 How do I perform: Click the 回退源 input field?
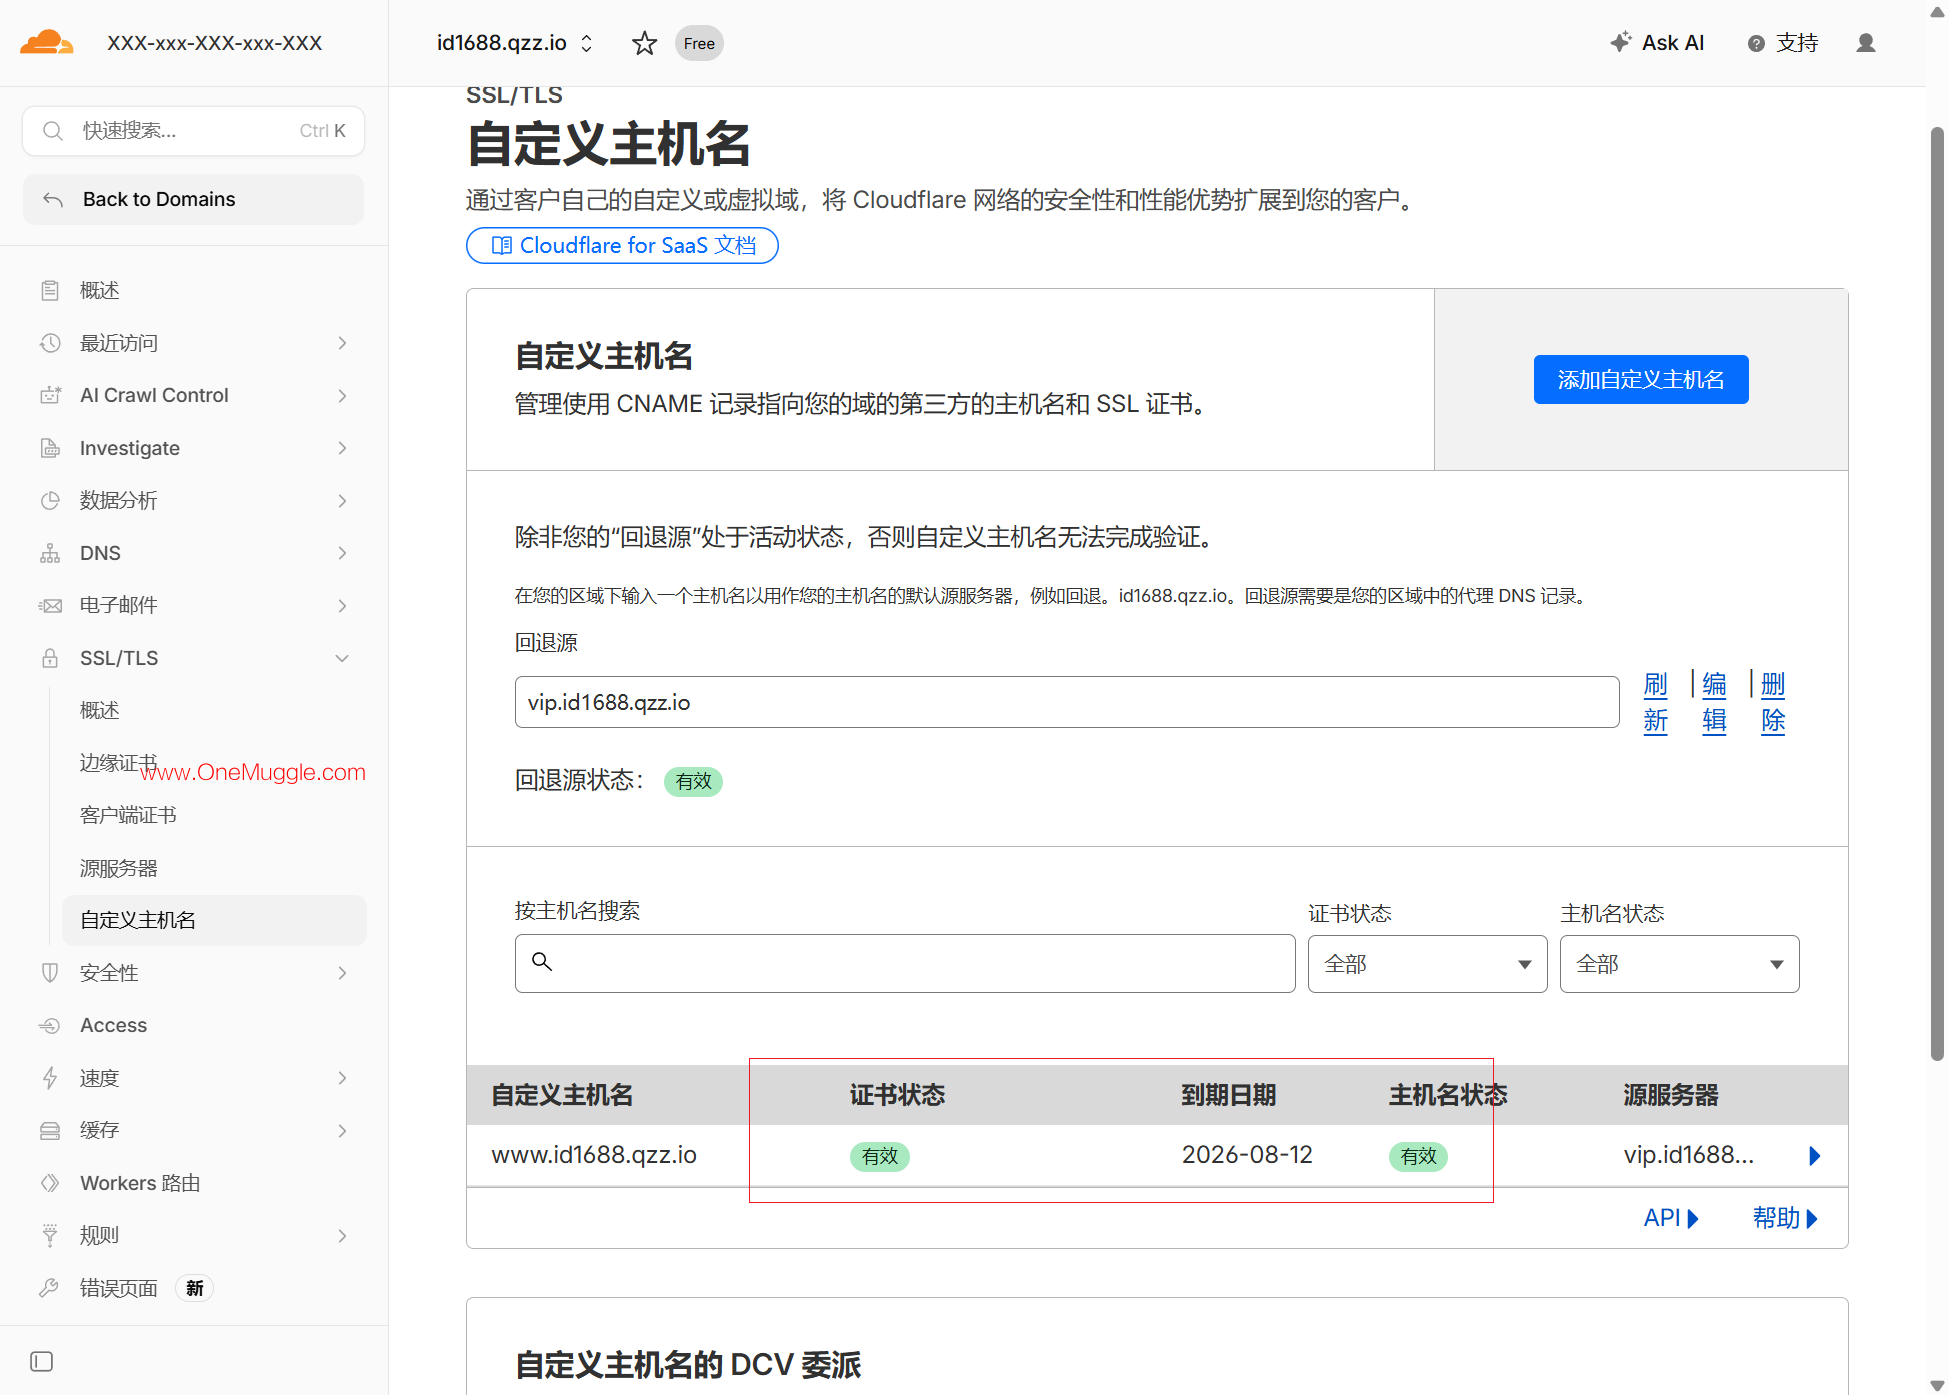[1067, 702]
